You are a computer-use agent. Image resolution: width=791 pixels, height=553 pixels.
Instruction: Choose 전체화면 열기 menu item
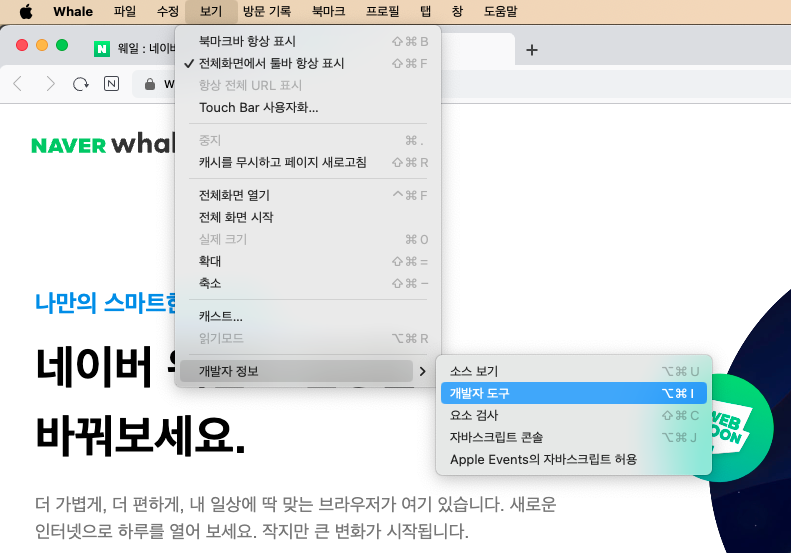point(308,195)
